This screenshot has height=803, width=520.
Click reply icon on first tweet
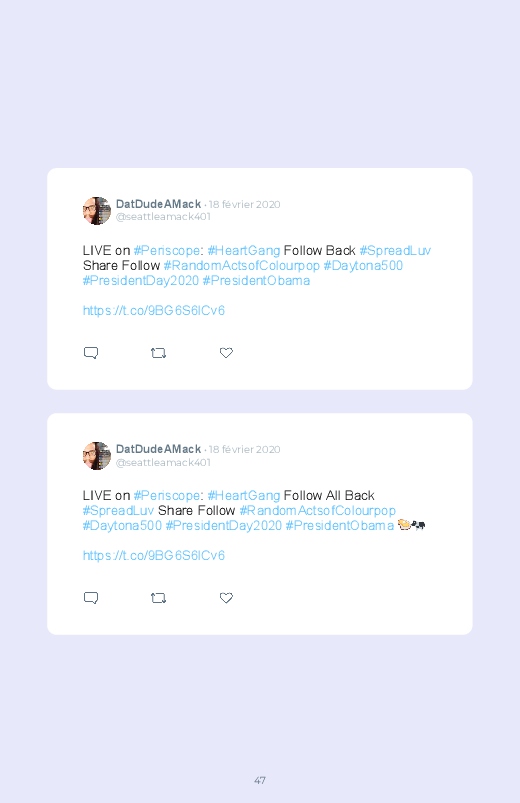point(91,353)
